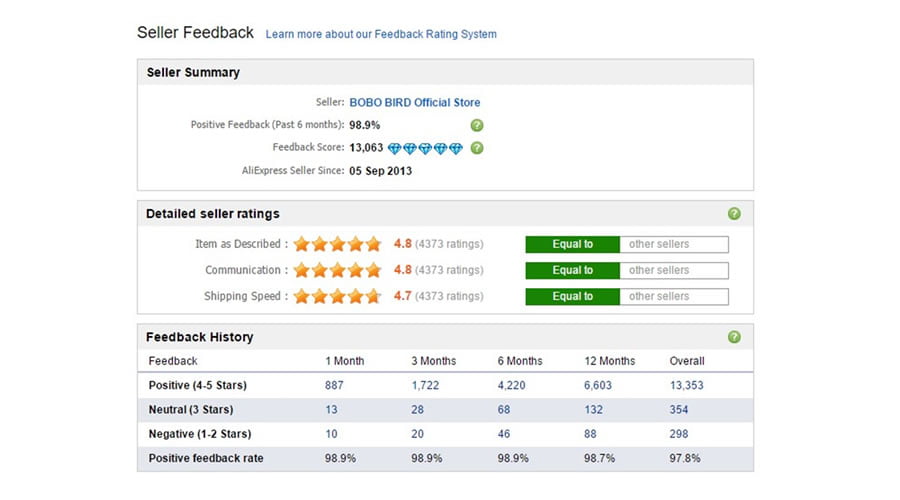Click the diamond icons next to 13,063

point(425,149)
